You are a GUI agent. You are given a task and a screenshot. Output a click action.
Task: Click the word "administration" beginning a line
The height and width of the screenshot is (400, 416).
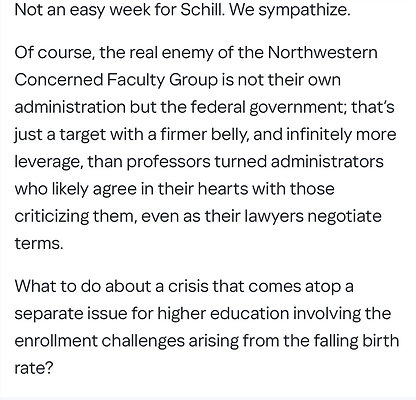coord(70,107)
